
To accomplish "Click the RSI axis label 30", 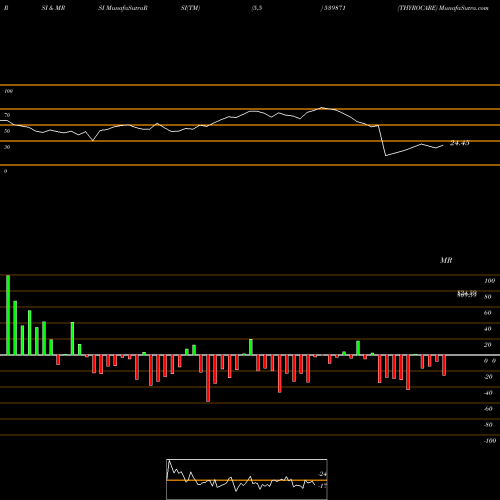I will (x=7, y=147).
